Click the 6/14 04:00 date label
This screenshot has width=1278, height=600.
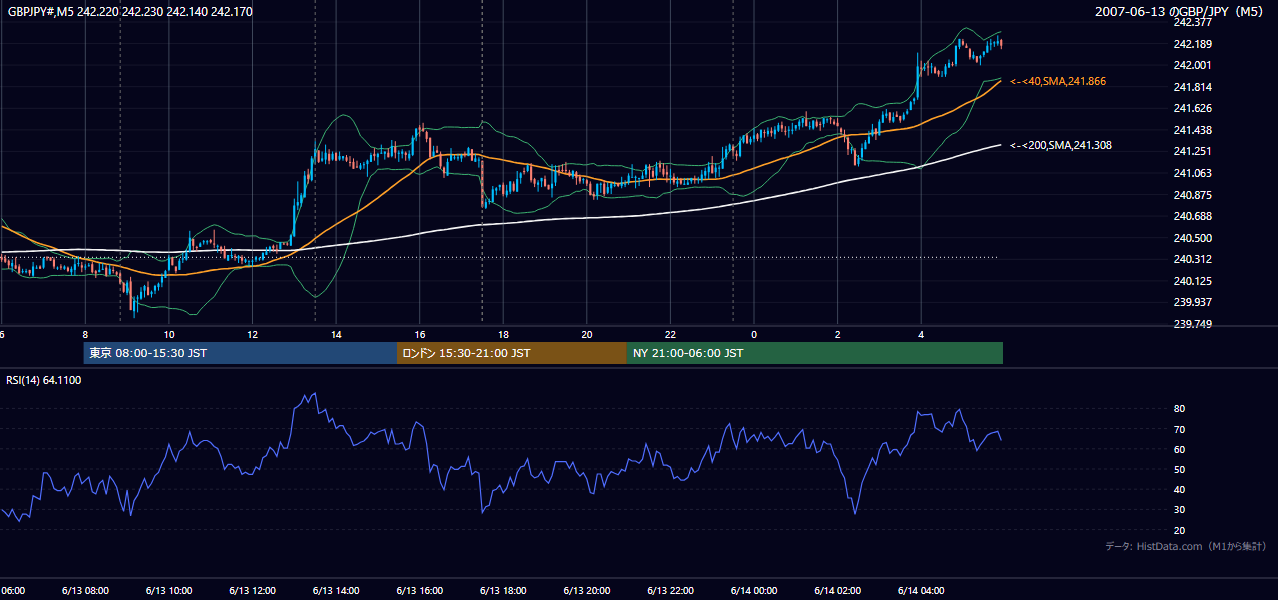[921, 591]
